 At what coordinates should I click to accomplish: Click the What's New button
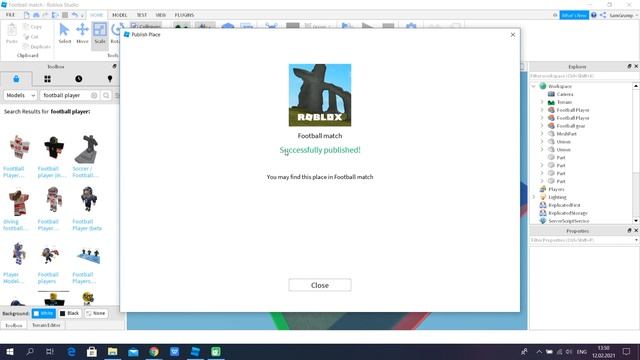pos(574,15)
